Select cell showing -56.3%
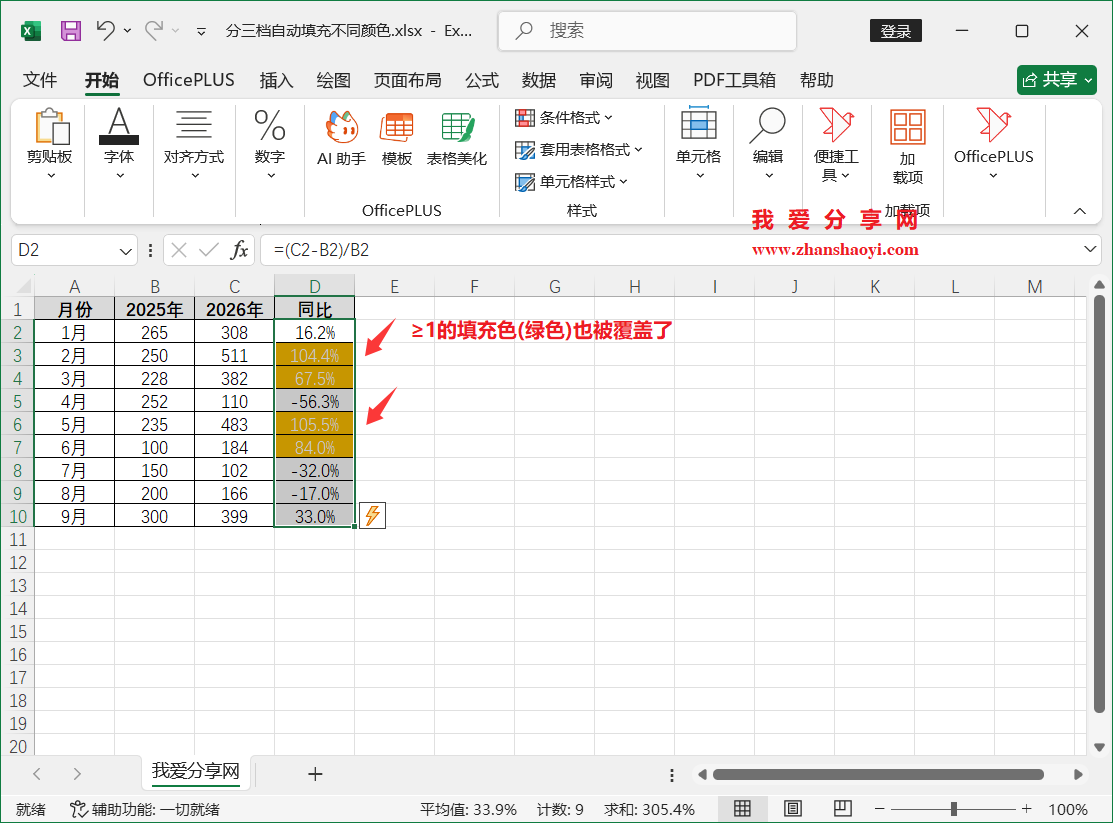Image resolution: width=1113 pixels, height=823 pixels. pyautogui.click(x=314, y=402)
